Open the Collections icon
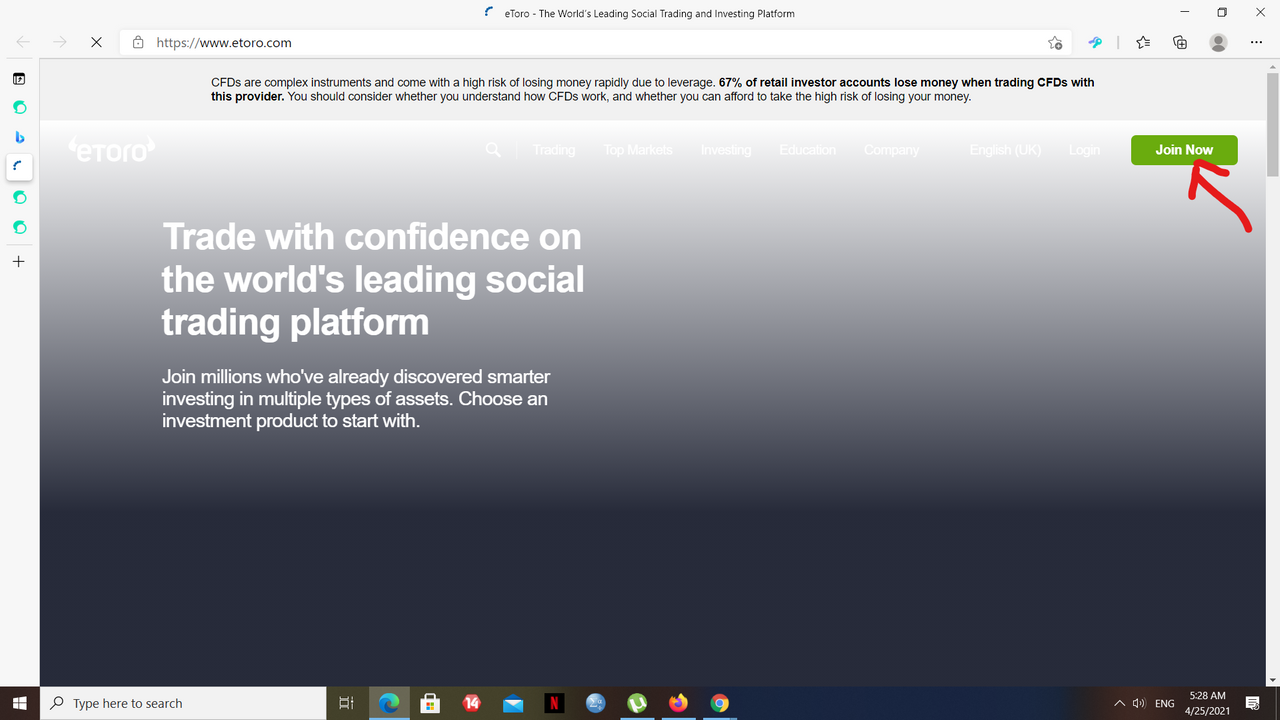The image size is (1280, 720). 1180,43
